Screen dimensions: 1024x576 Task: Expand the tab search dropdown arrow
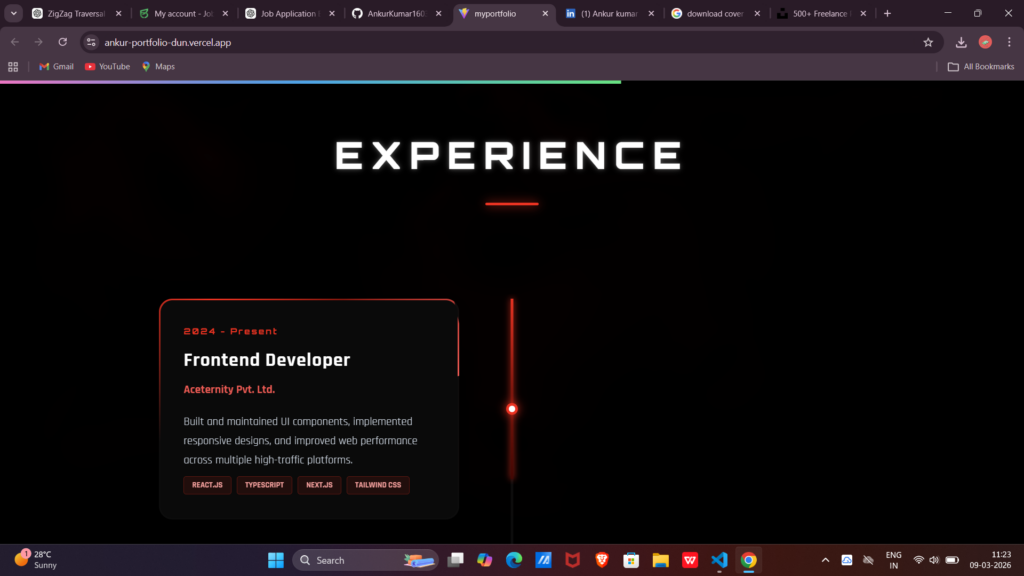[14, 13]
